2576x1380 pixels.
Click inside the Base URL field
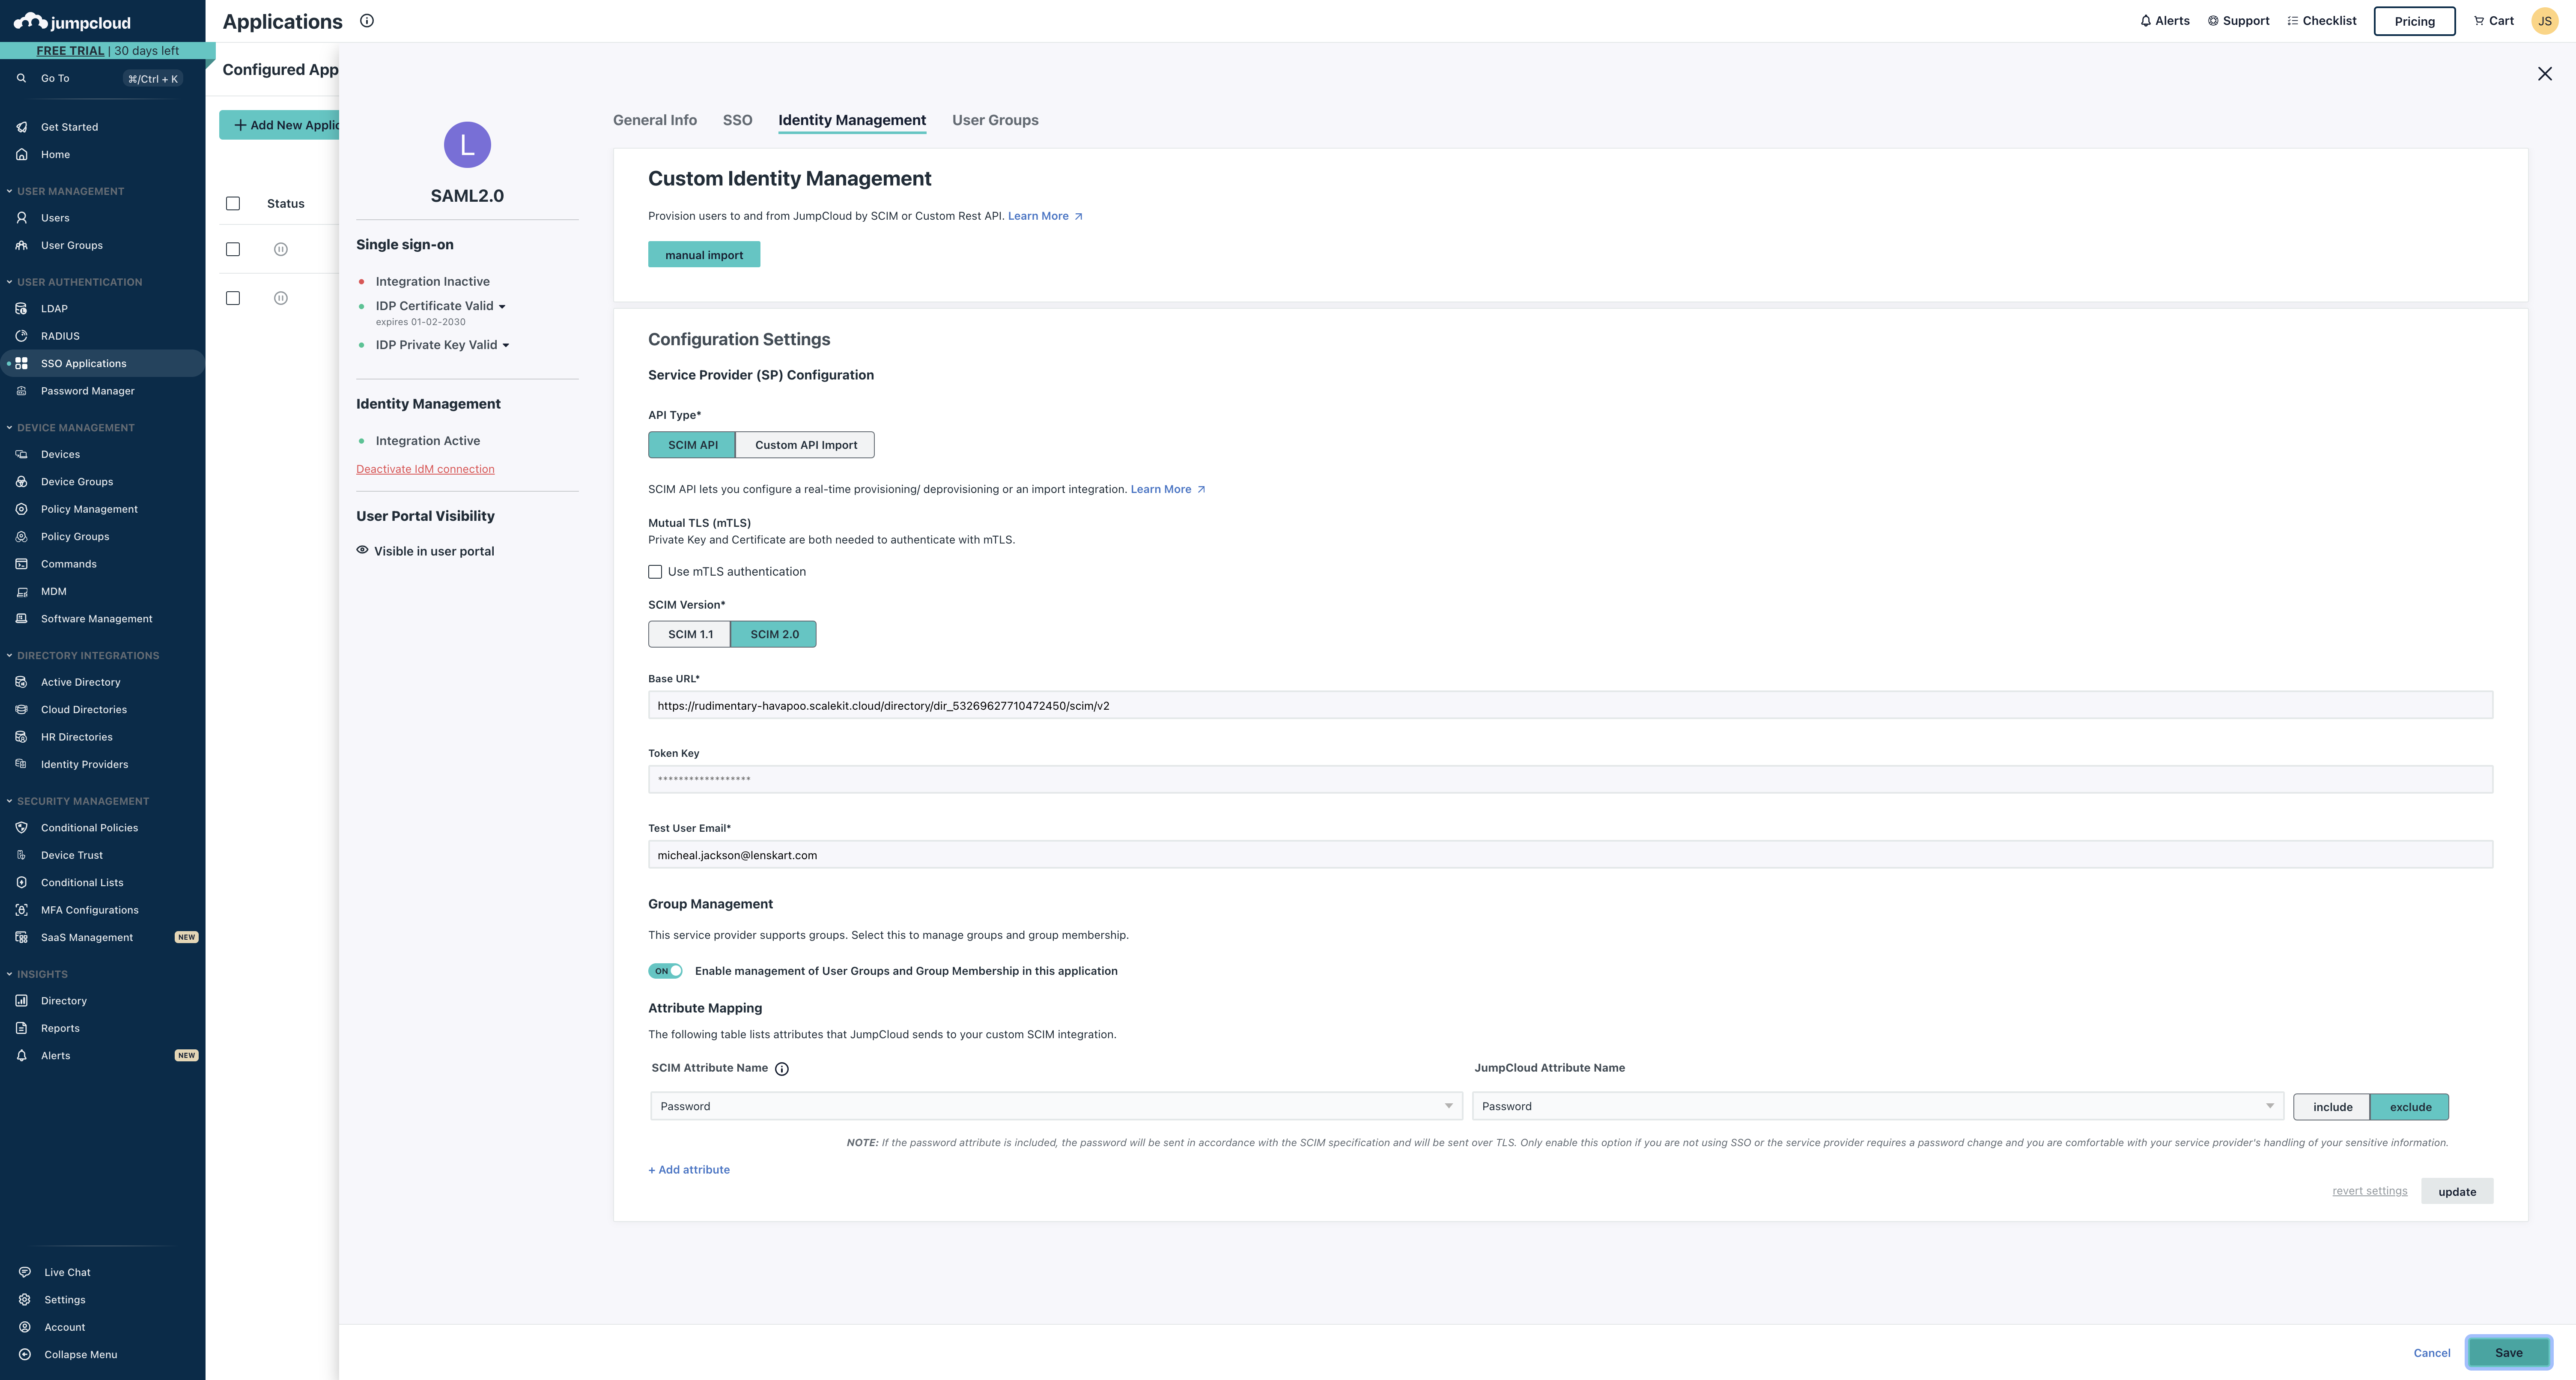(x=1570, y=705)
